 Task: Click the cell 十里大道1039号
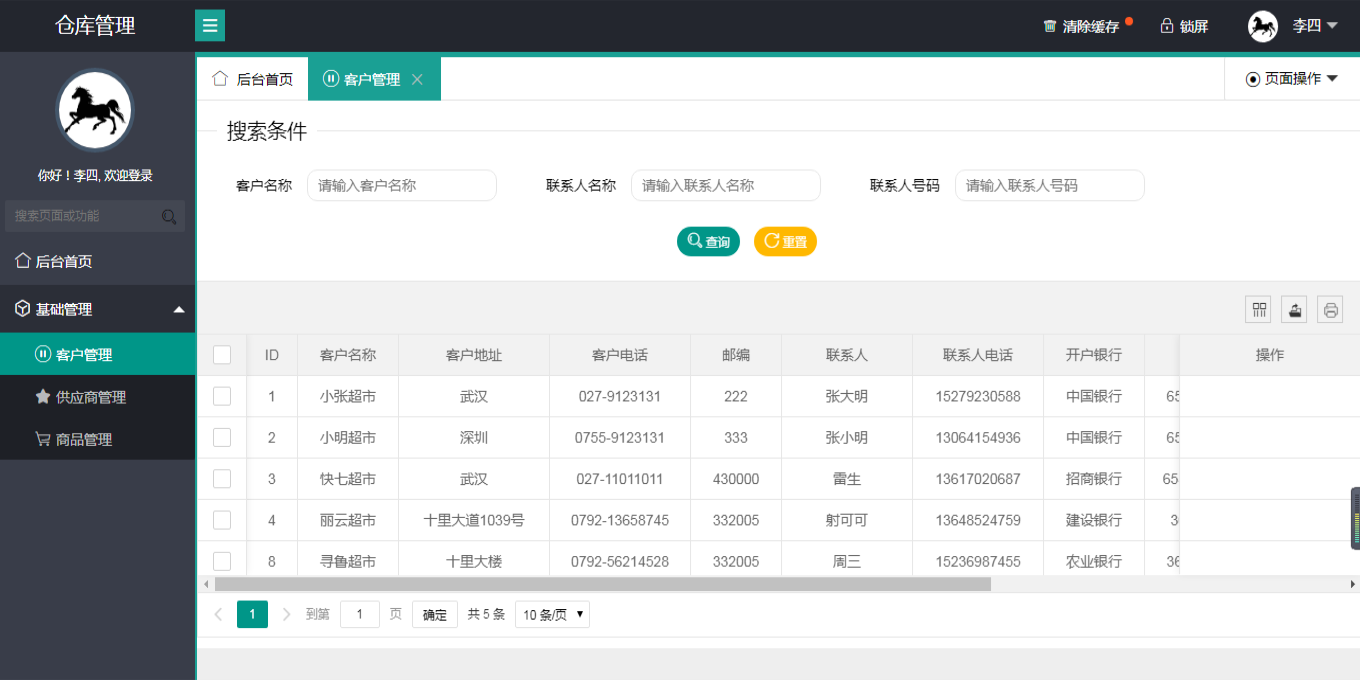474,520
